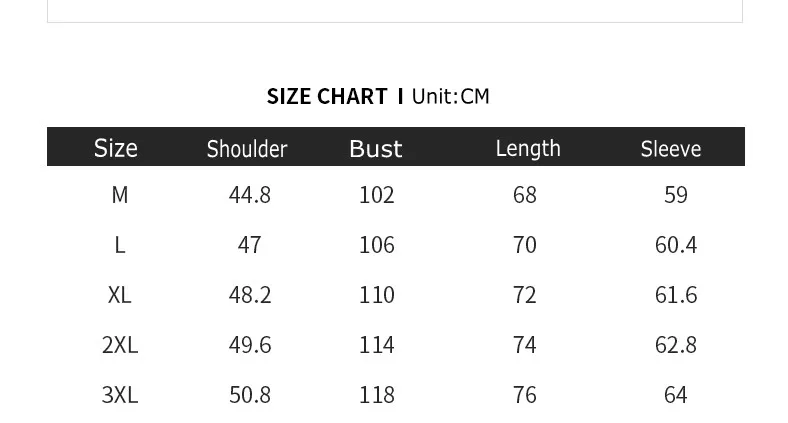Click sleeve value 62.8 for 2XL
Screen dimensions: 788x423
[x=676, y=345]
